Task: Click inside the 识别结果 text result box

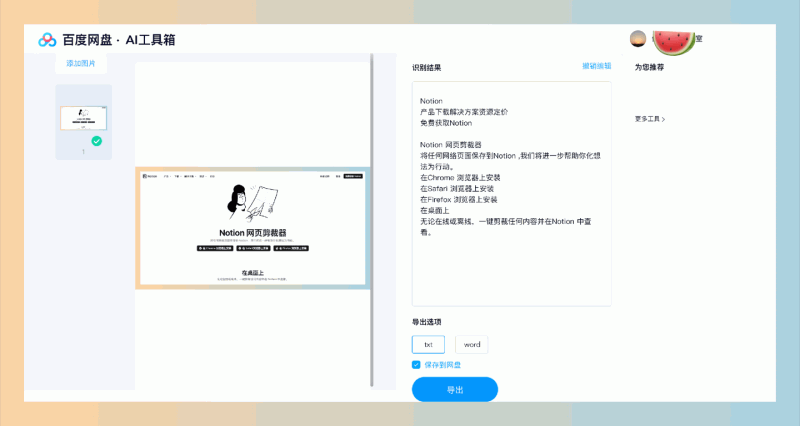Action: [x=511, y=194]
